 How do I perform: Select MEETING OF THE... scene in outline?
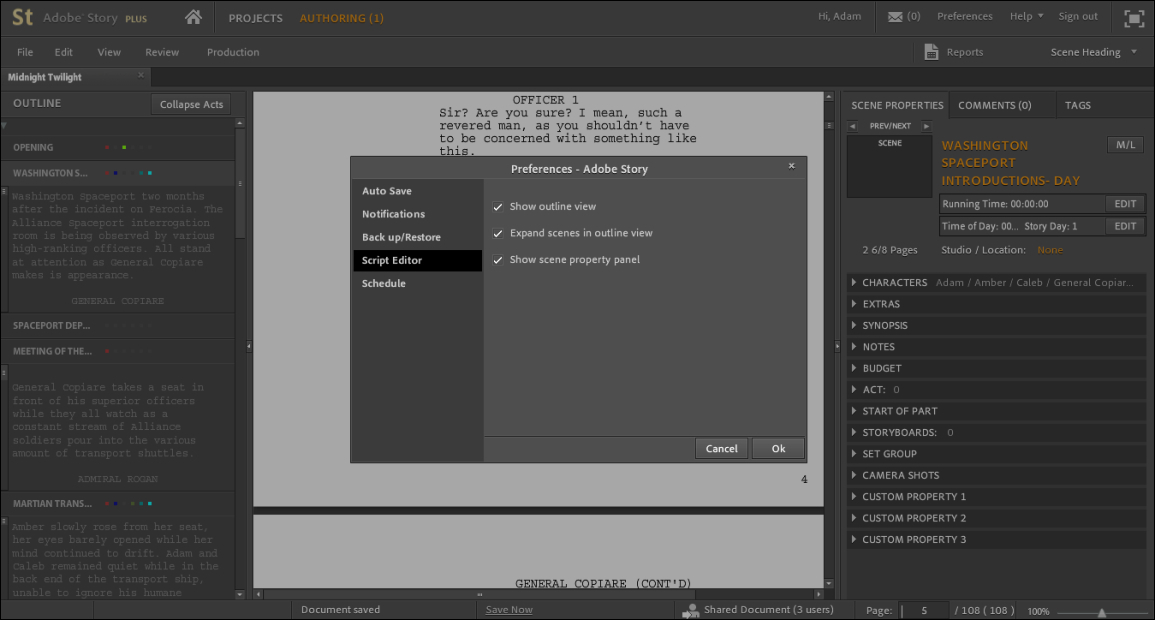(x=118, y=351)
